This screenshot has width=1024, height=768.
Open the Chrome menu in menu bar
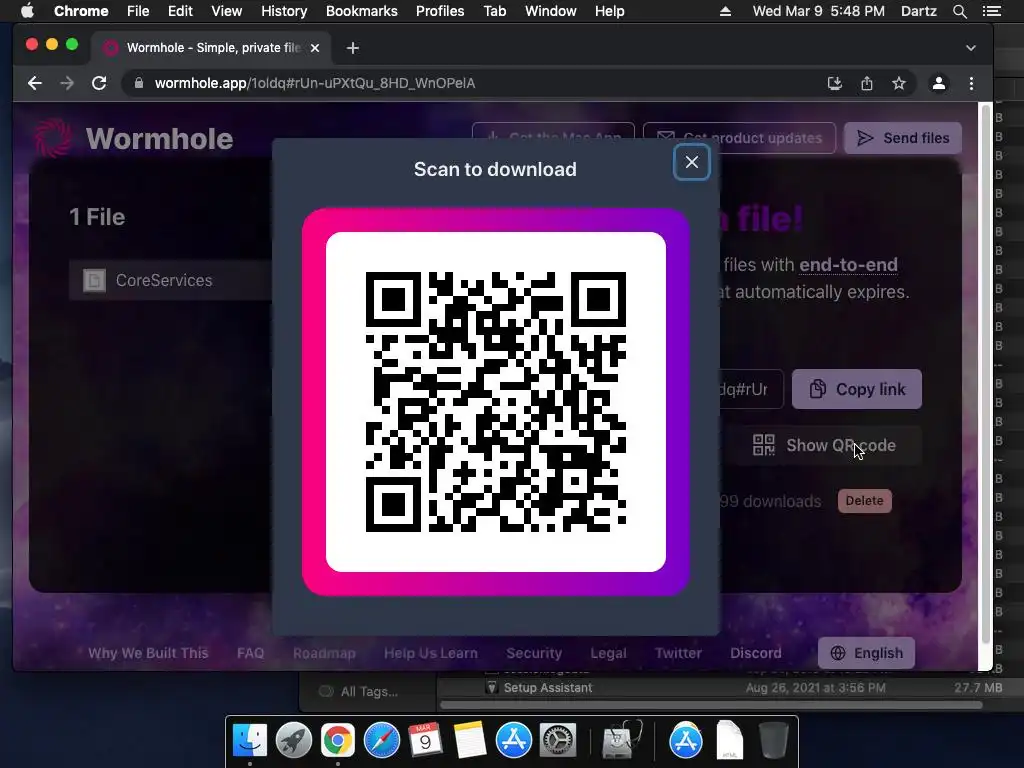[x=81, y=11]
